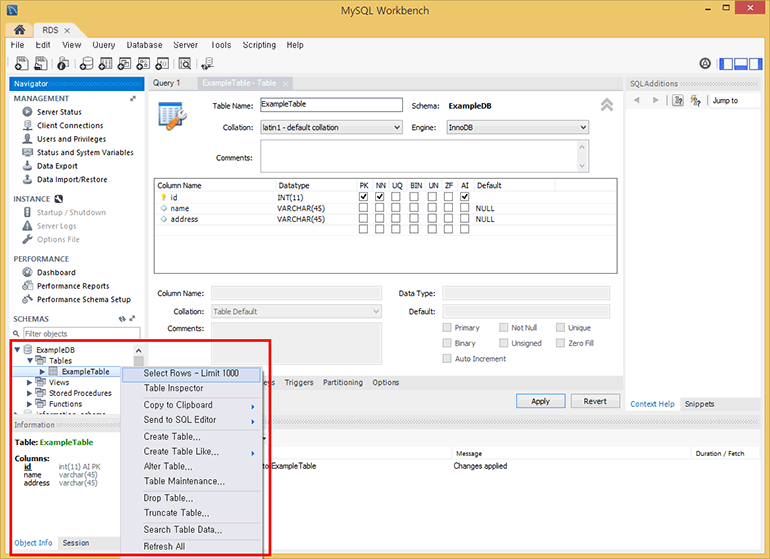Screen dimensions: 770x559
Task: Open the table Collation dropdown
Action: 330,128
